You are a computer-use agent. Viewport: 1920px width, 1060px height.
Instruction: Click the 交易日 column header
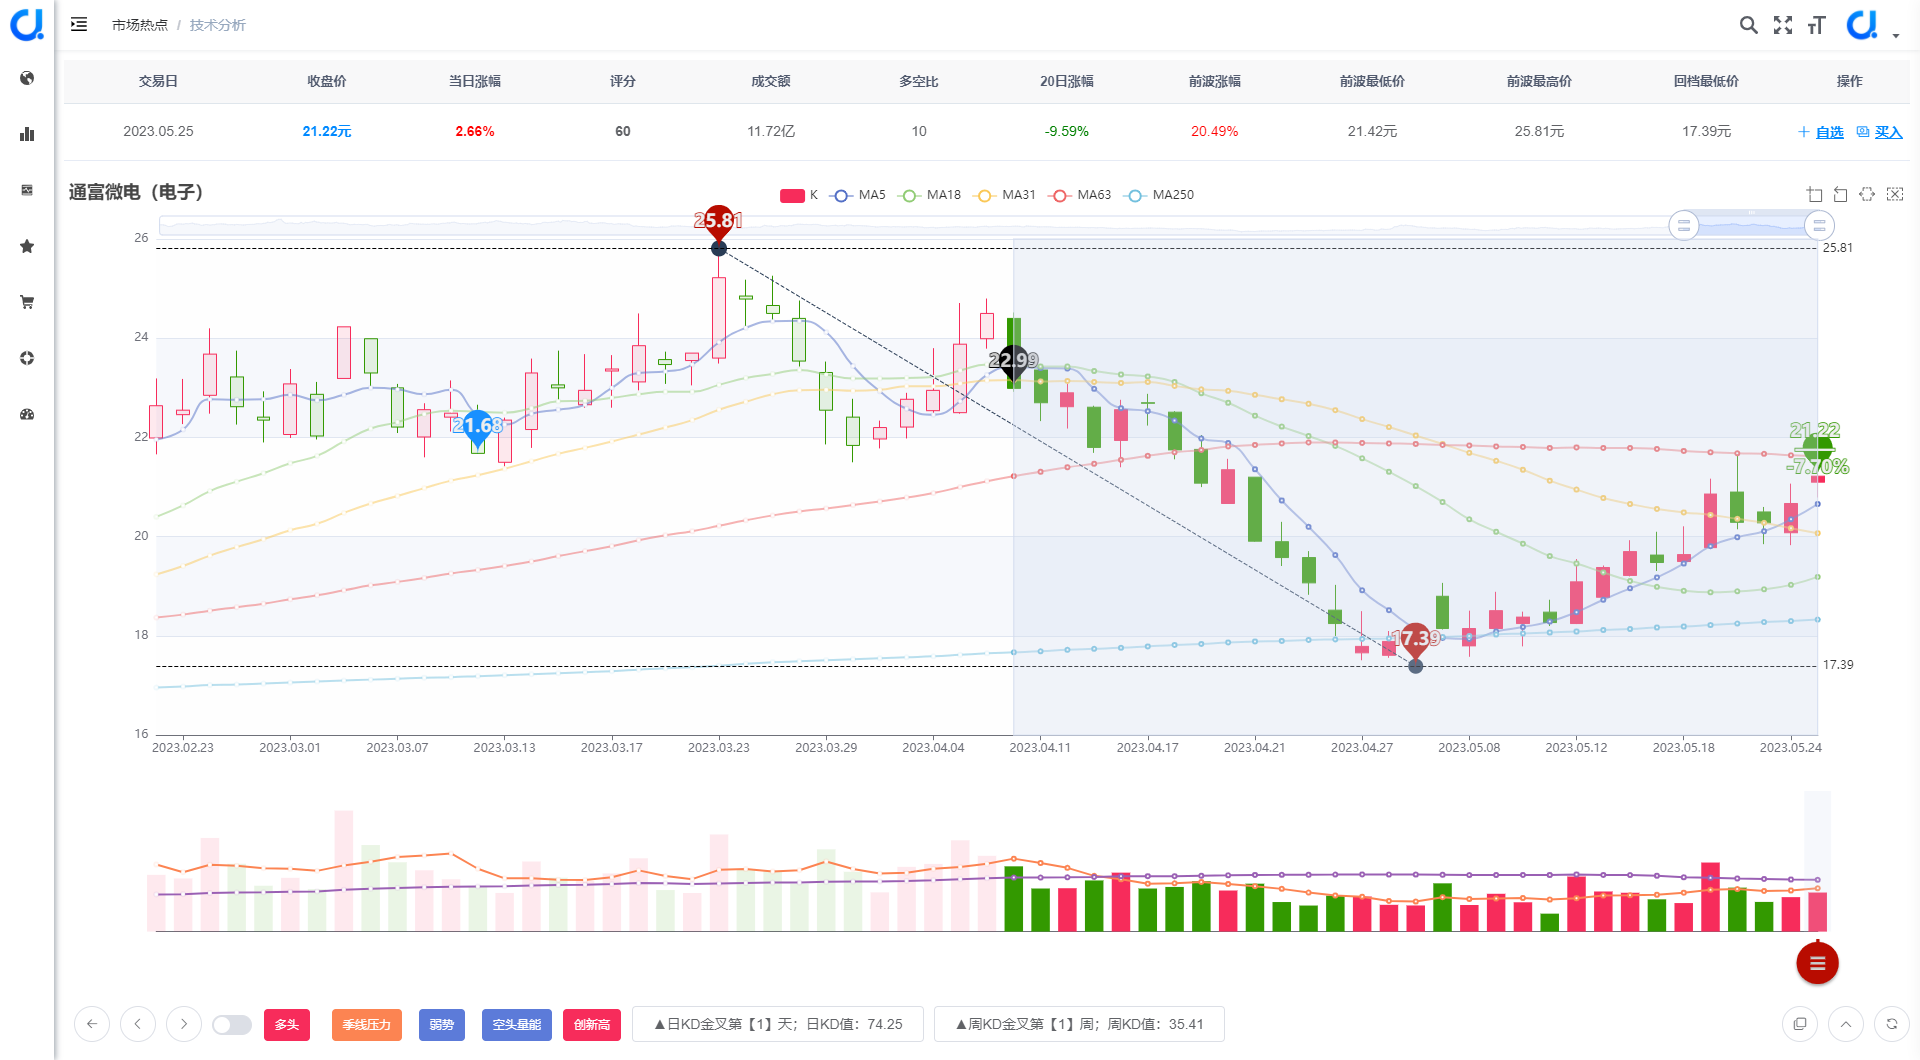(158, 81)
